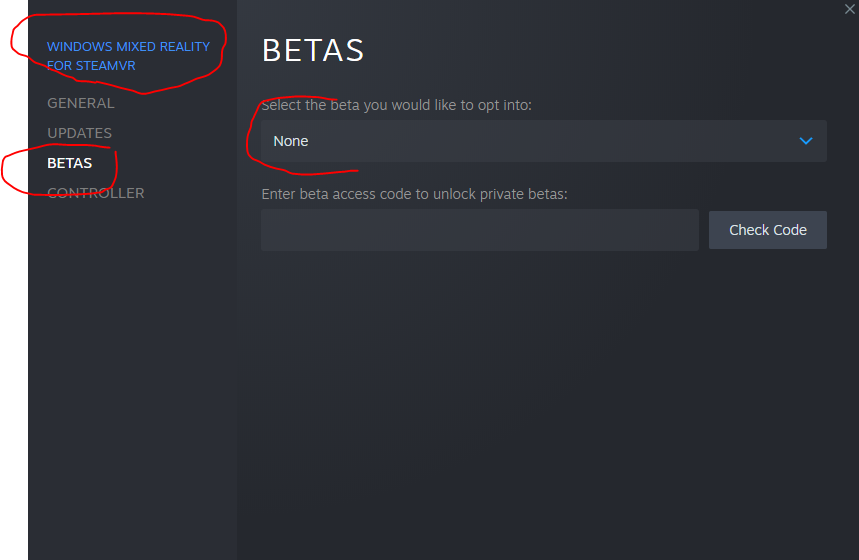Click the large BETAS page heading
This screenshot has height=560, width=859.
313,50
